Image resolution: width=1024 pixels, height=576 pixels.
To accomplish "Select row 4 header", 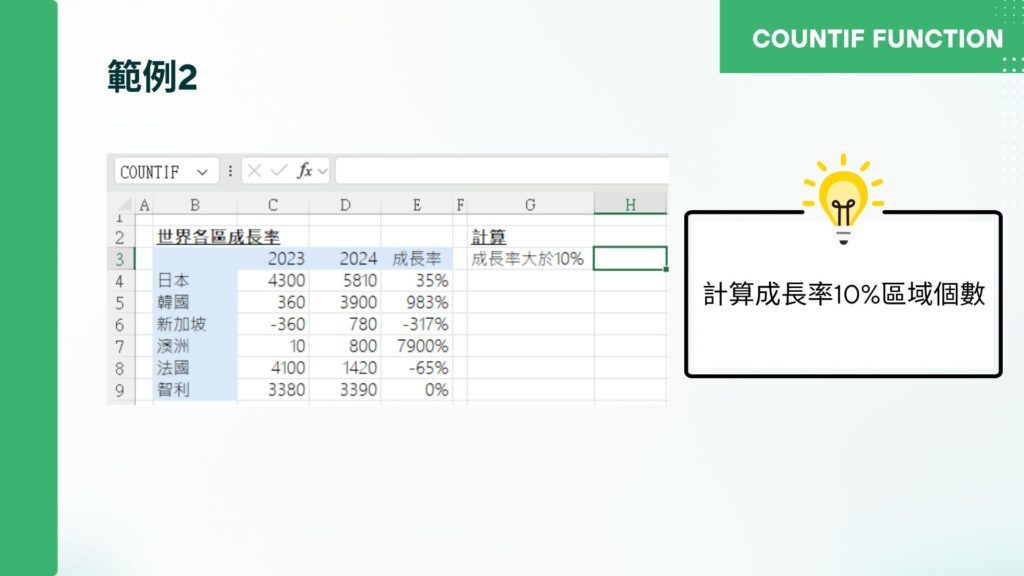I will click(120, 281).
